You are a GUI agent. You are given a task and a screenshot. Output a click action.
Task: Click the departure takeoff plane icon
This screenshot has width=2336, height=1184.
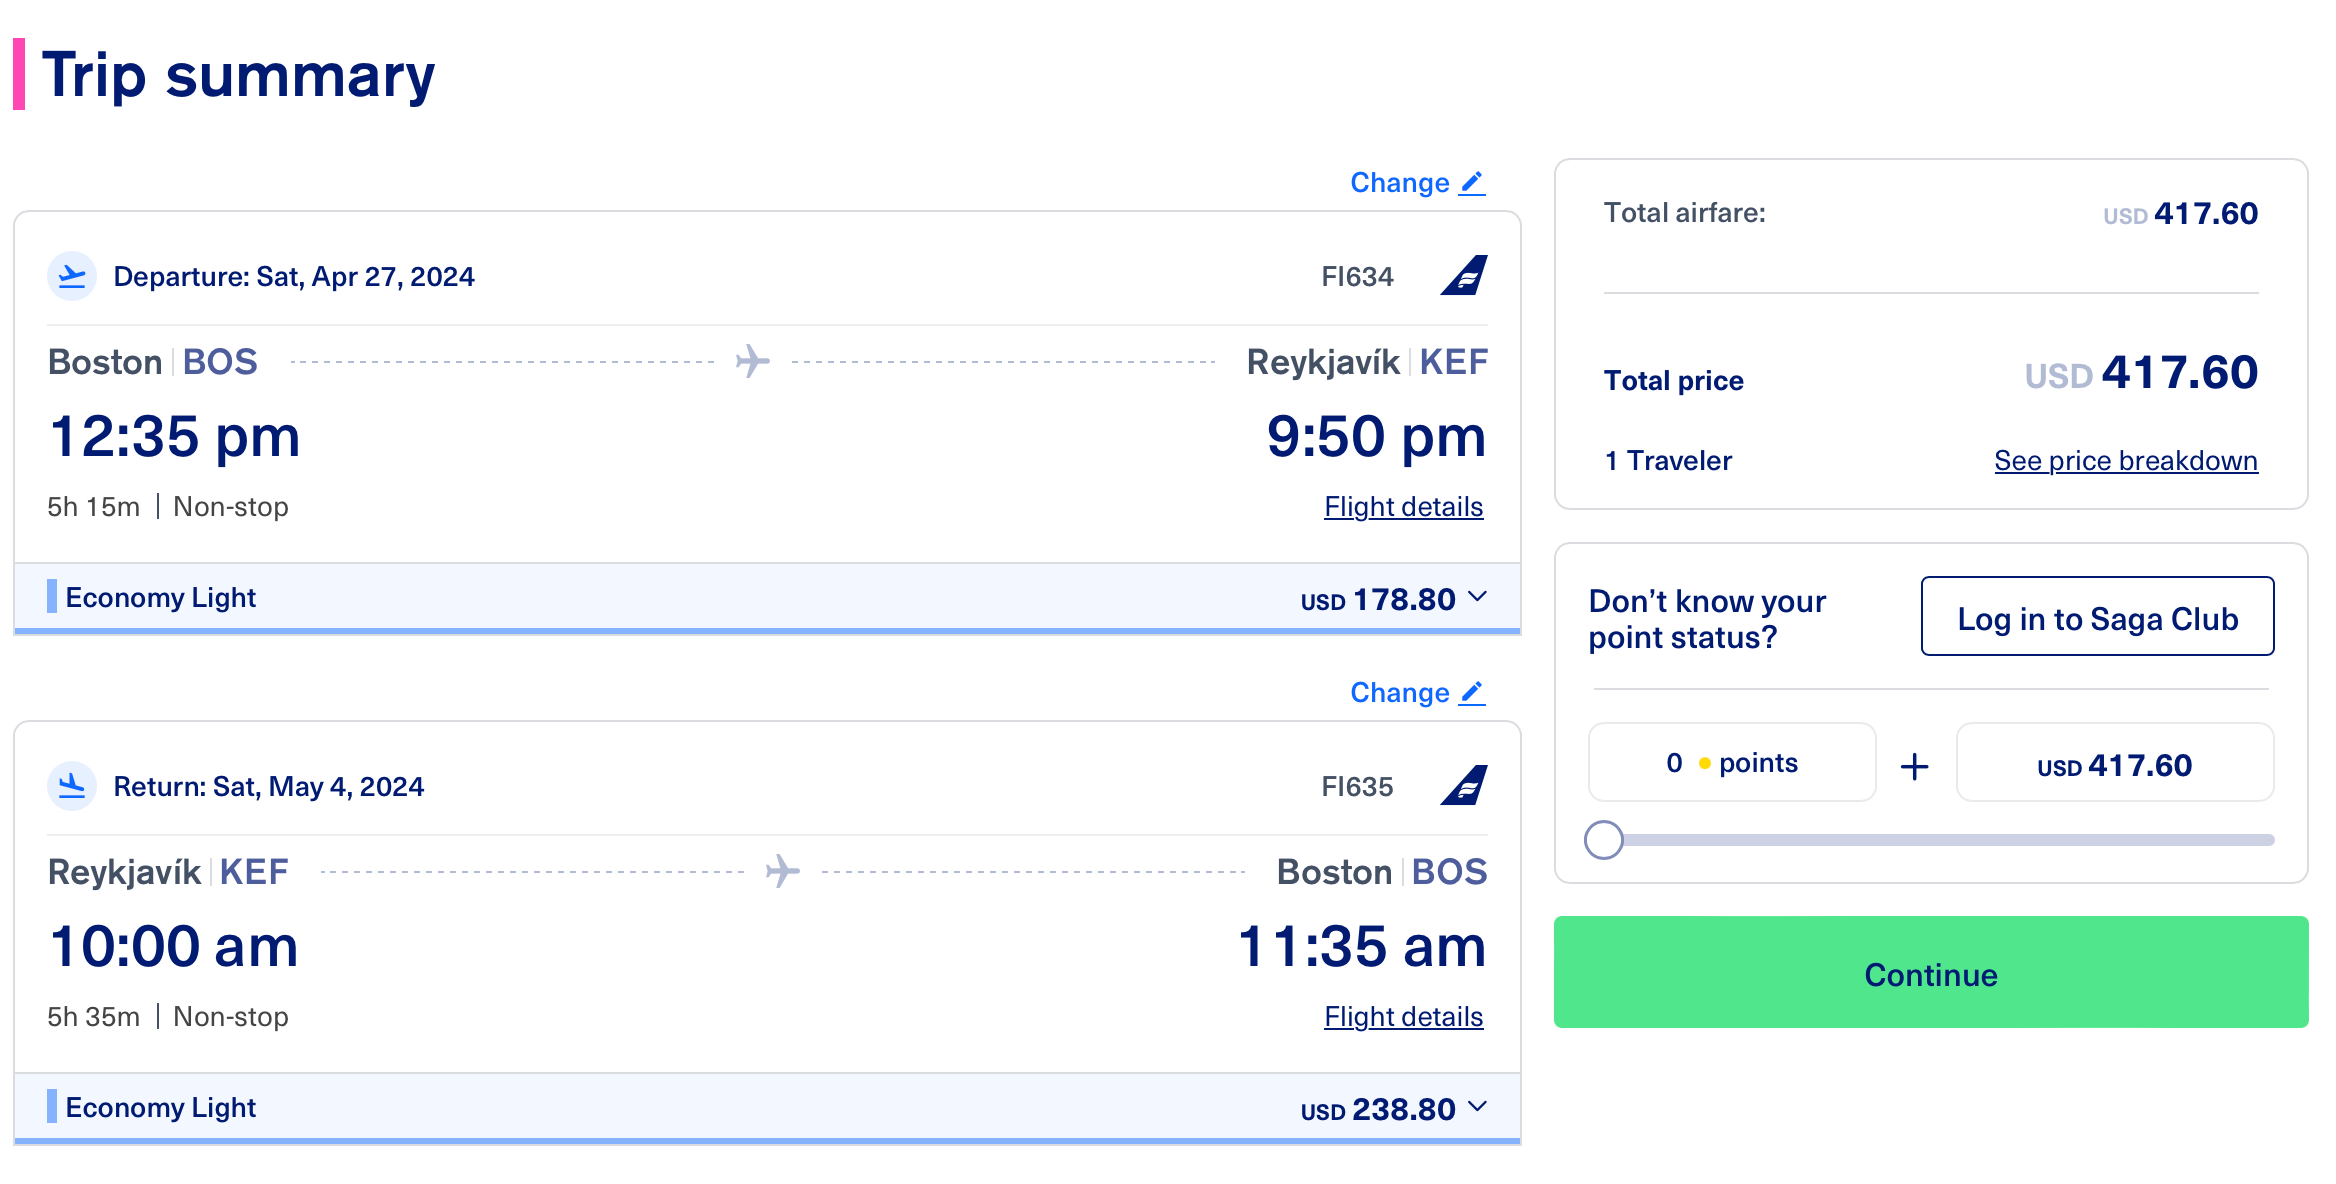(72, 277)
